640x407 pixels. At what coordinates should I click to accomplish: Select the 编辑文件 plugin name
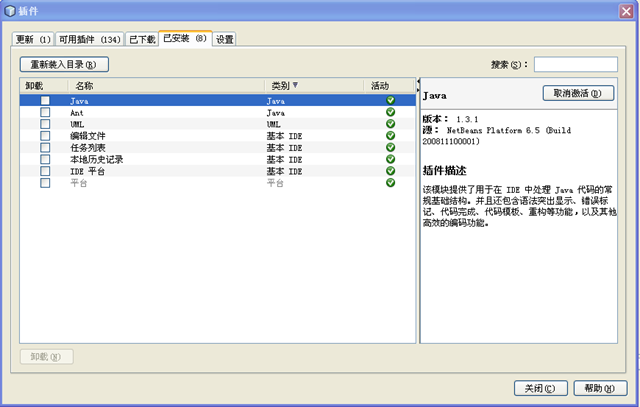pos(87,136)
